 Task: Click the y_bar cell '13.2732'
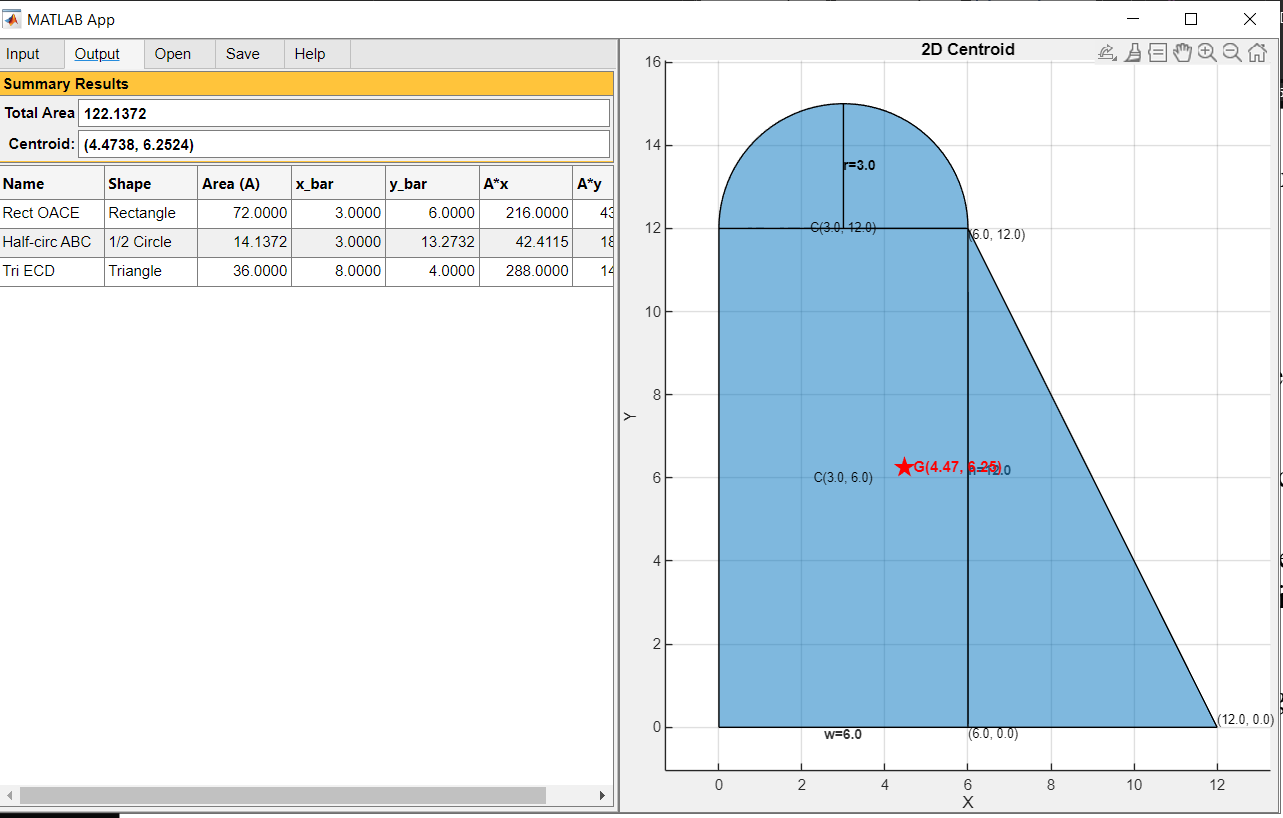point(433,242)
